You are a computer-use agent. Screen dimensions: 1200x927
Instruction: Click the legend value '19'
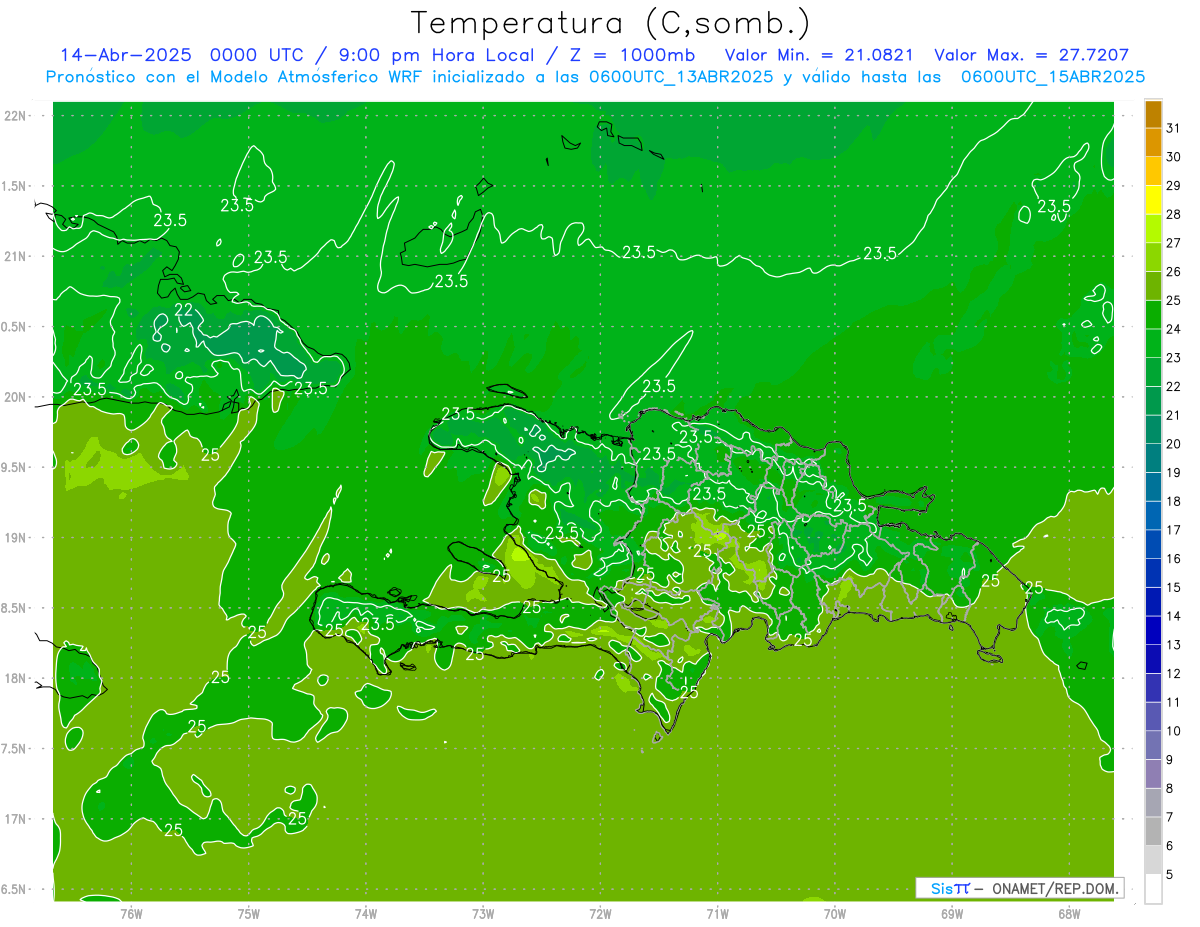pyautogui.click(x=1173, y=472)
